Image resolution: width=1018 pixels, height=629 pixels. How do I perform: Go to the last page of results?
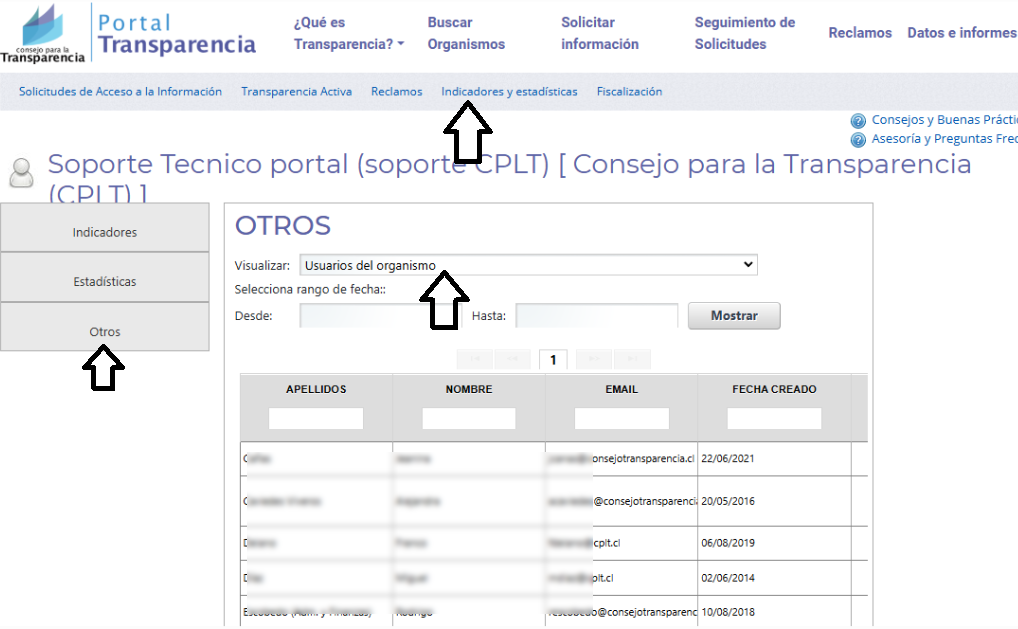[x=632, y=359]
